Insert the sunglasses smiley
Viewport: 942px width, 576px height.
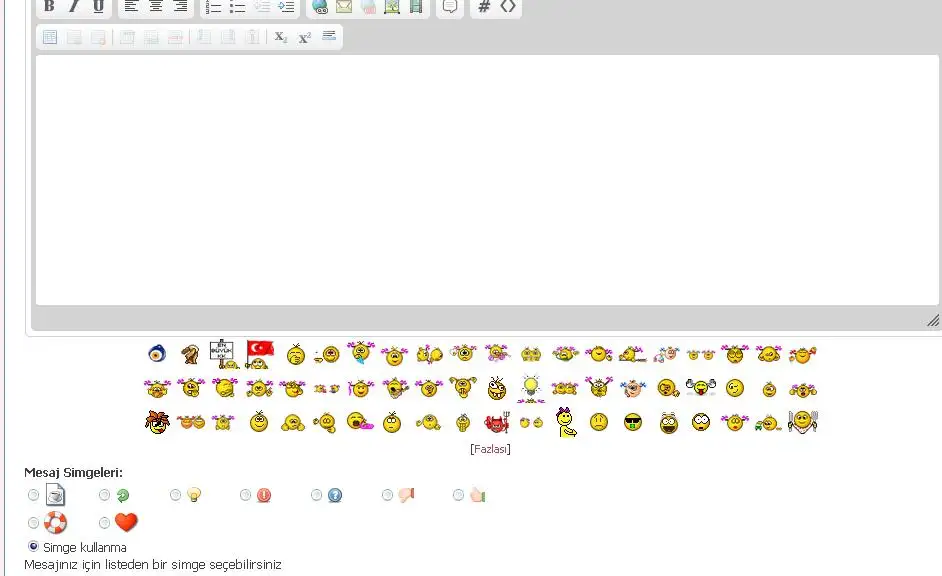point(632,422)
